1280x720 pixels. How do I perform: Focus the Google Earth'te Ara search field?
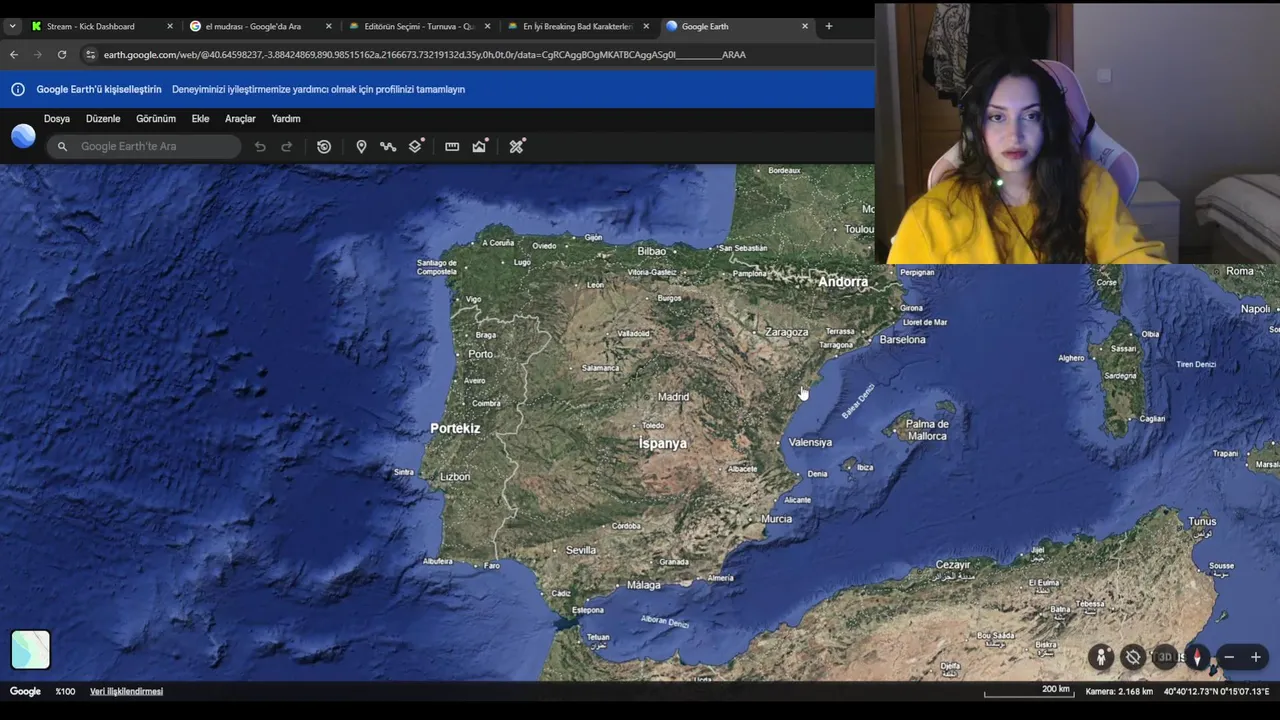(144, 146)
